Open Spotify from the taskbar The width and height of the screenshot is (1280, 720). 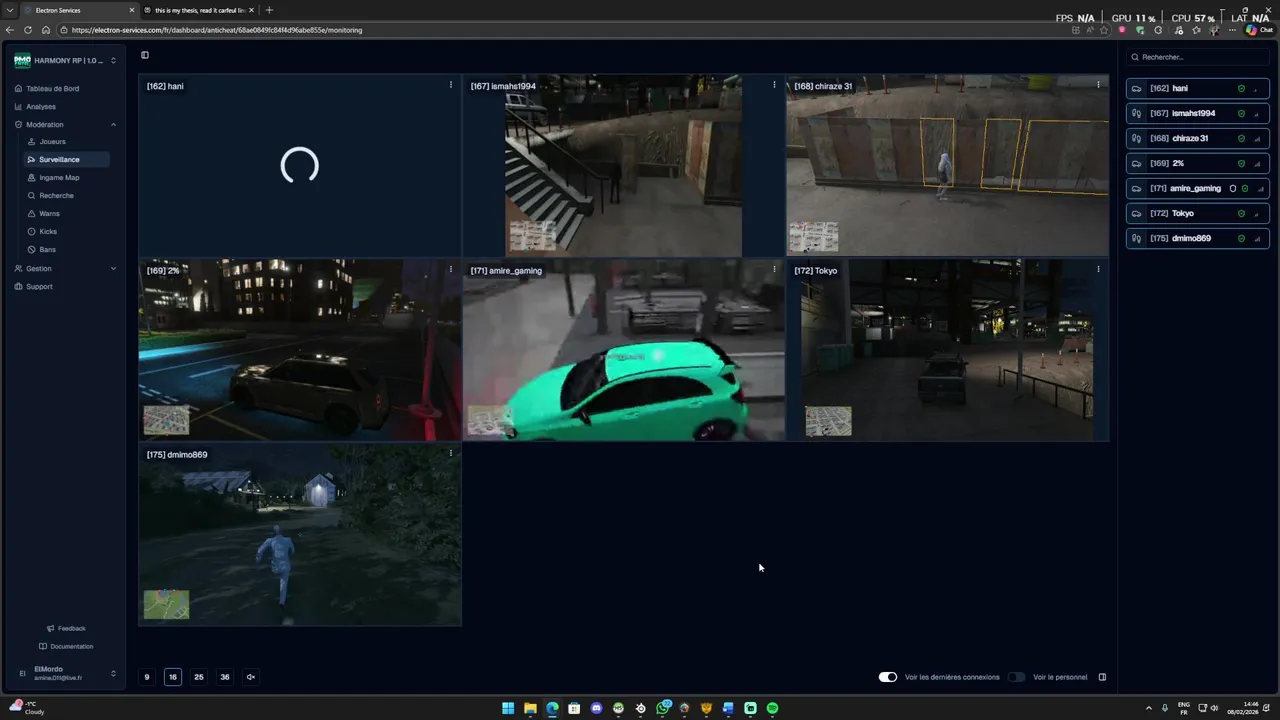click(772, 708)
